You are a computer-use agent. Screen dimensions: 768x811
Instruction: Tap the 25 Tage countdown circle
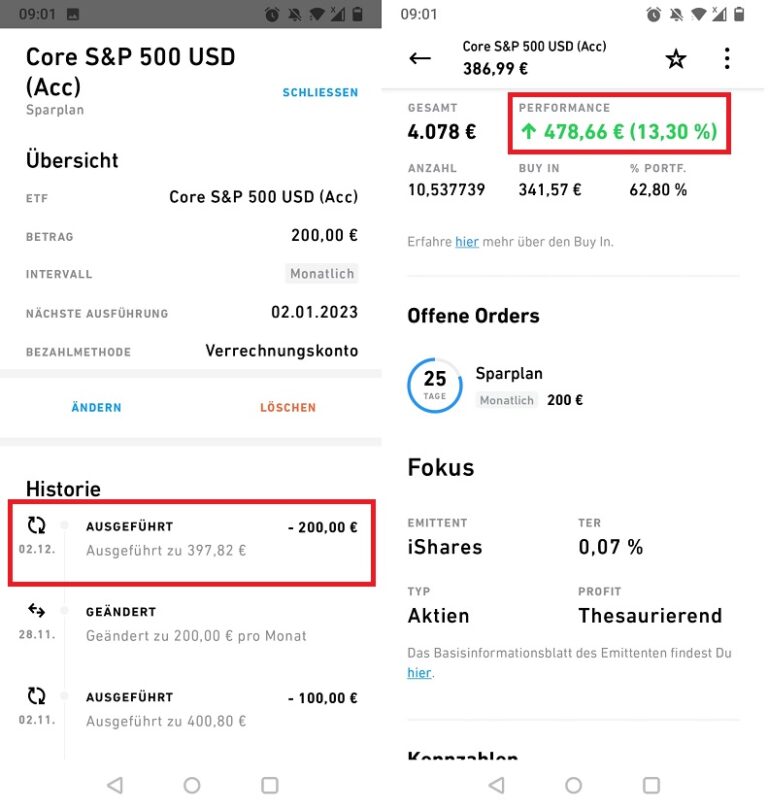pyautogui.click(x=435, y=385)
